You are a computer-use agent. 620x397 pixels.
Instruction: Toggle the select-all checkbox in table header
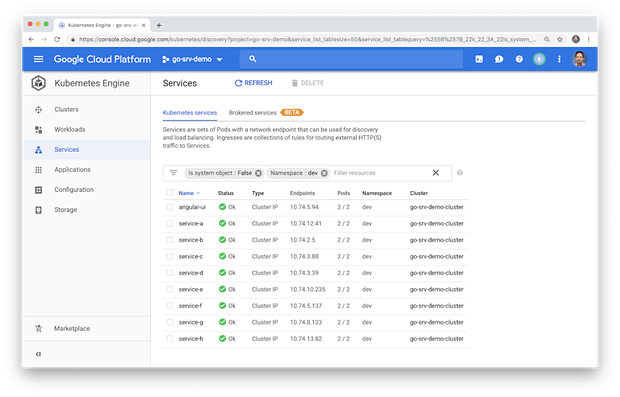pyautogui.click(x=170, y=193)
